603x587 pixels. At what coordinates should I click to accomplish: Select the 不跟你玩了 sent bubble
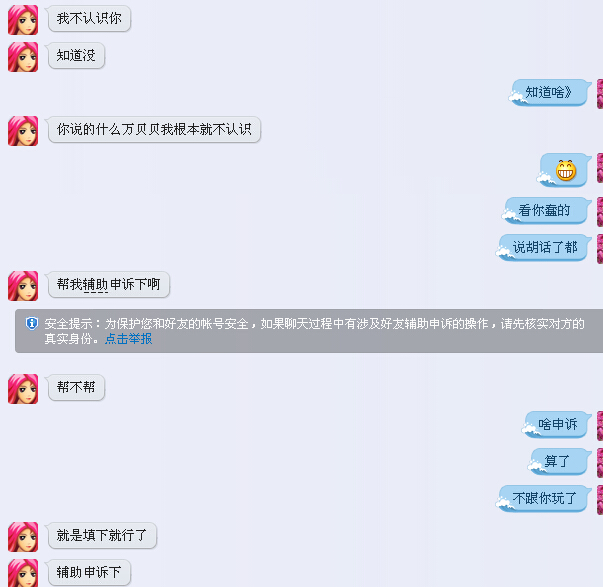[543, 498]
